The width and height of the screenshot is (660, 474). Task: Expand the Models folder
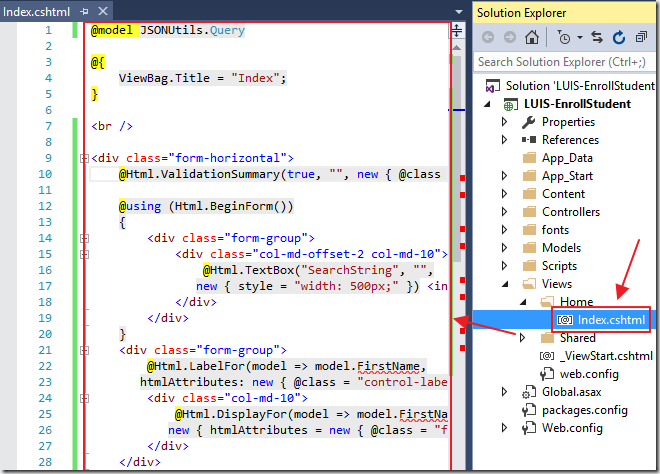[505, 248]
